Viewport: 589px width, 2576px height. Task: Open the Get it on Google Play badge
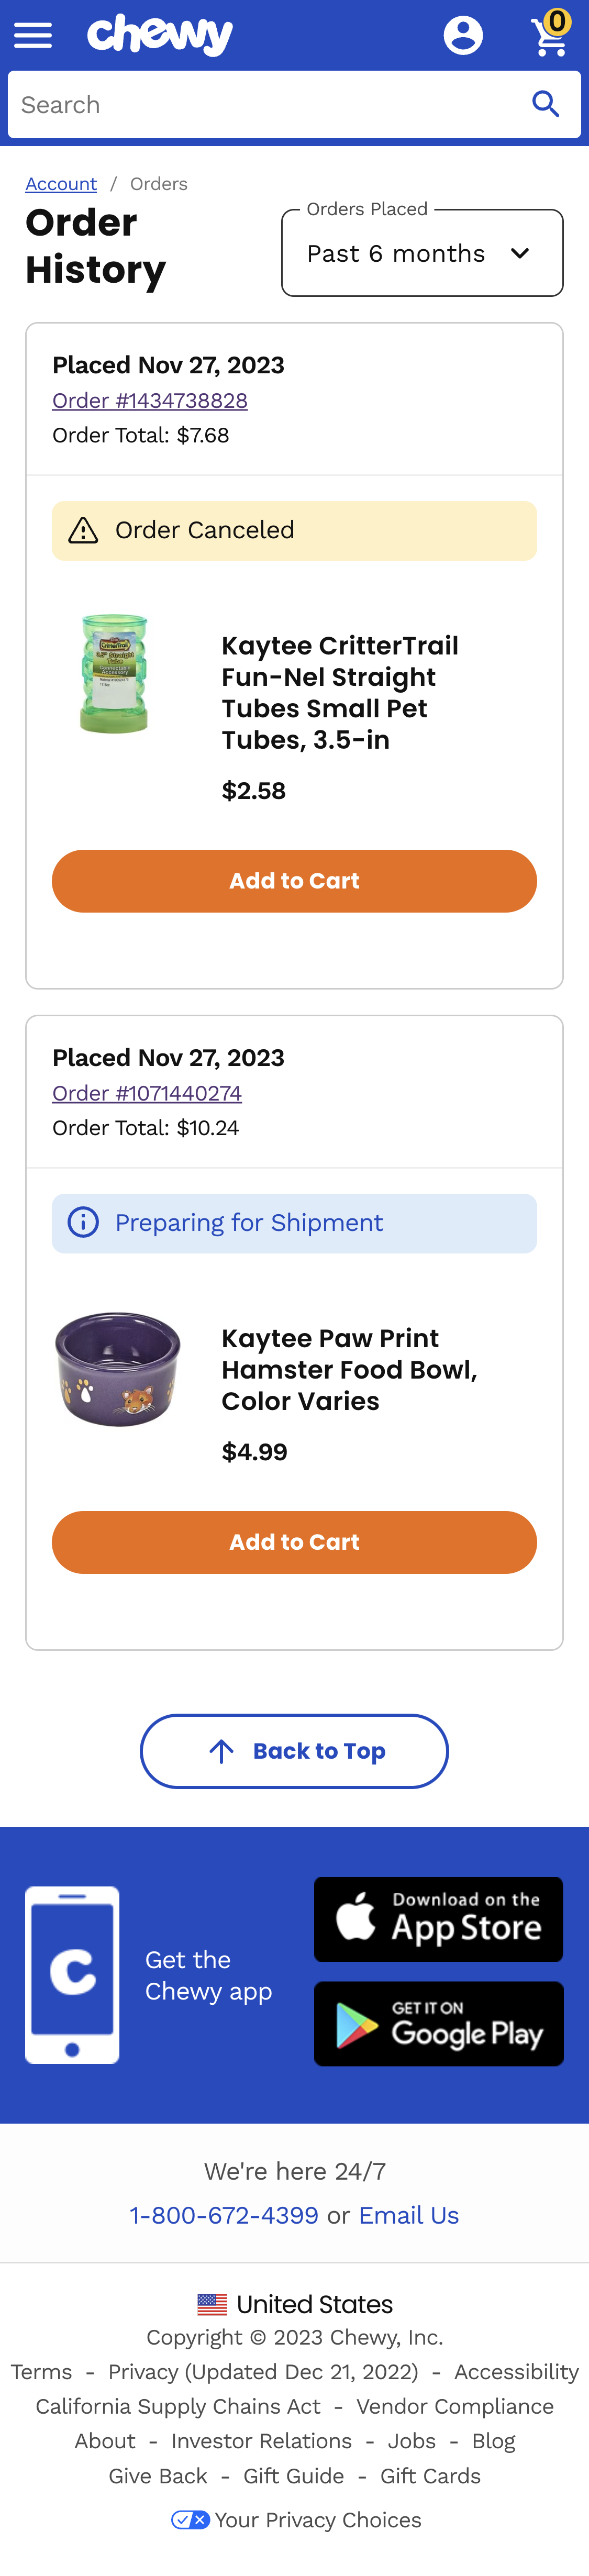(438, 2023)
